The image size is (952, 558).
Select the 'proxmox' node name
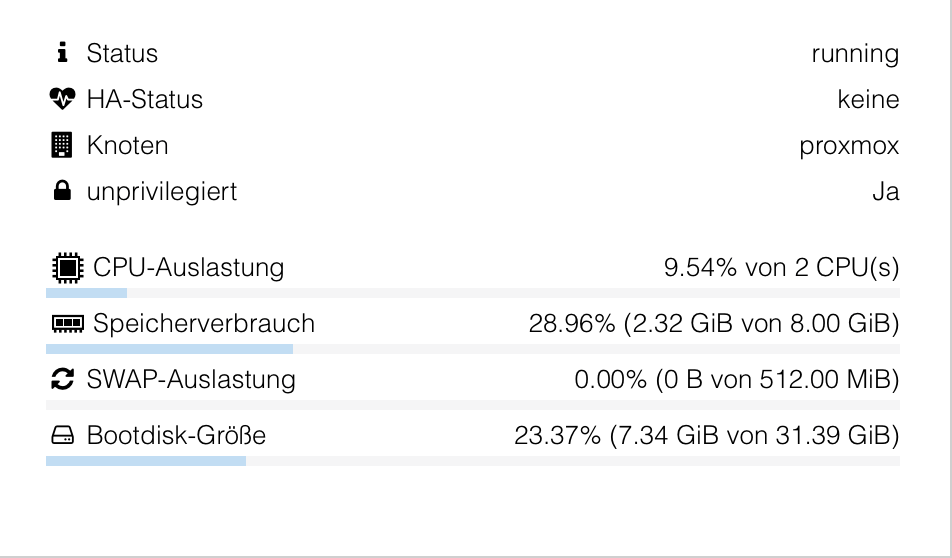click(849, 146)
